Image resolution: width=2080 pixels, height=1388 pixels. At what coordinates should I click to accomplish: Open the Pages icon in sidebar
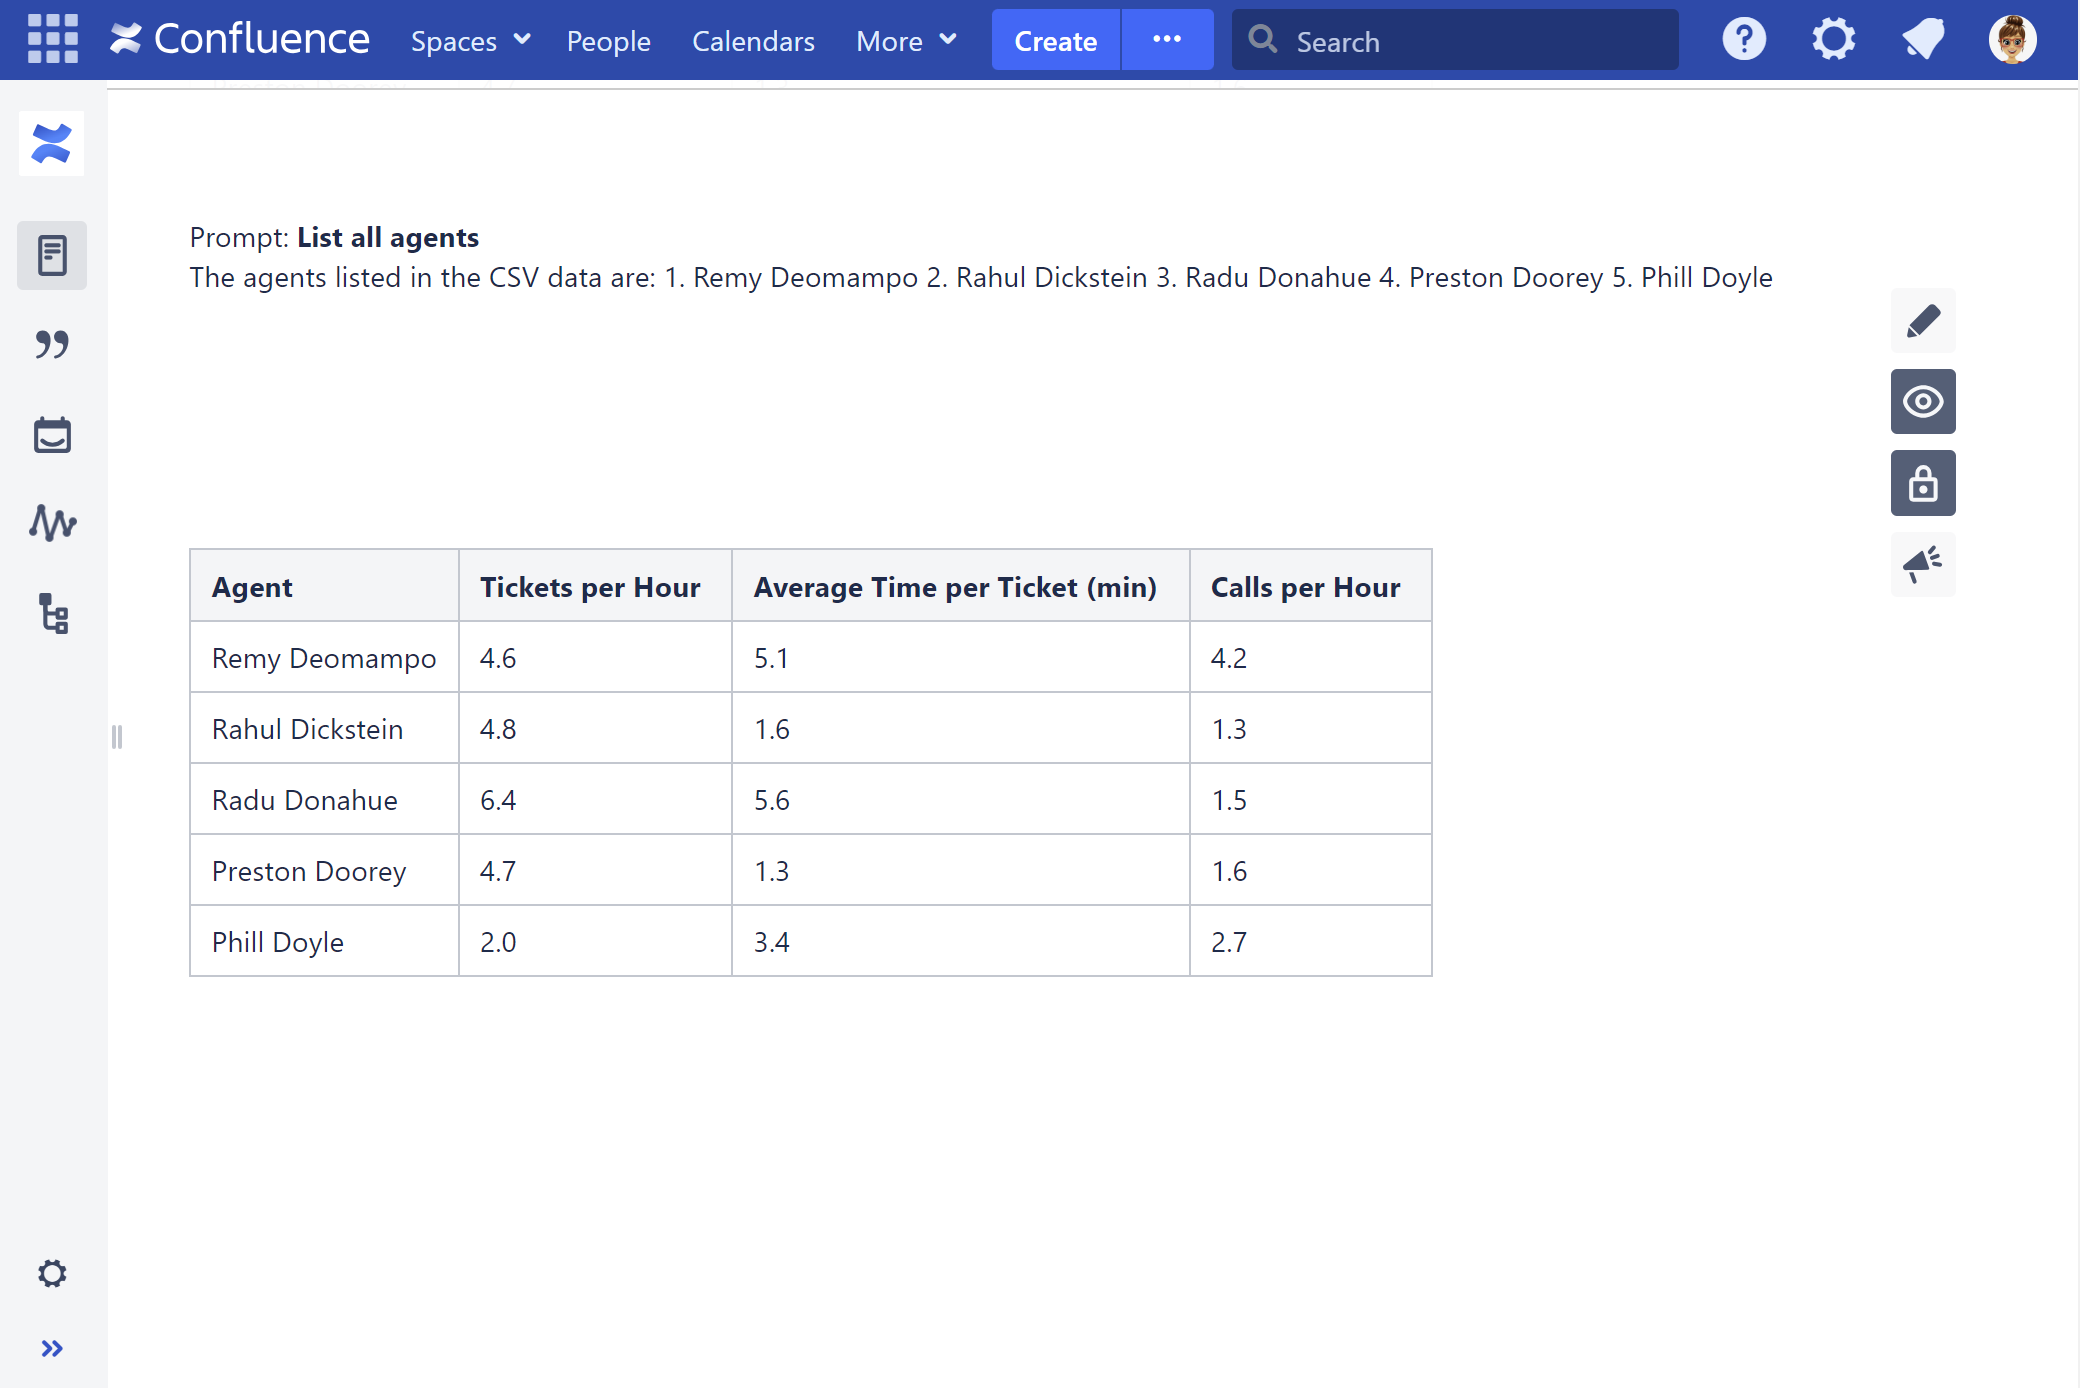point(52,256)
